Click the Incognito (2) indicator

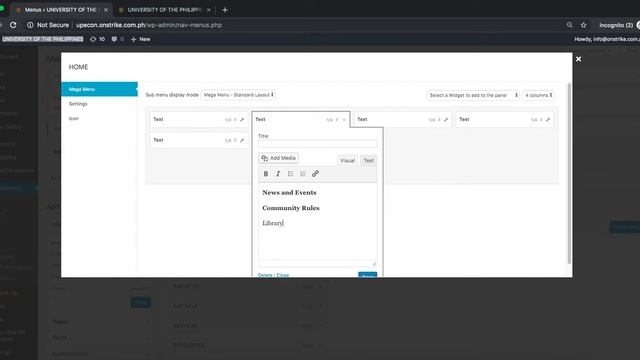[x=616, y=25]
